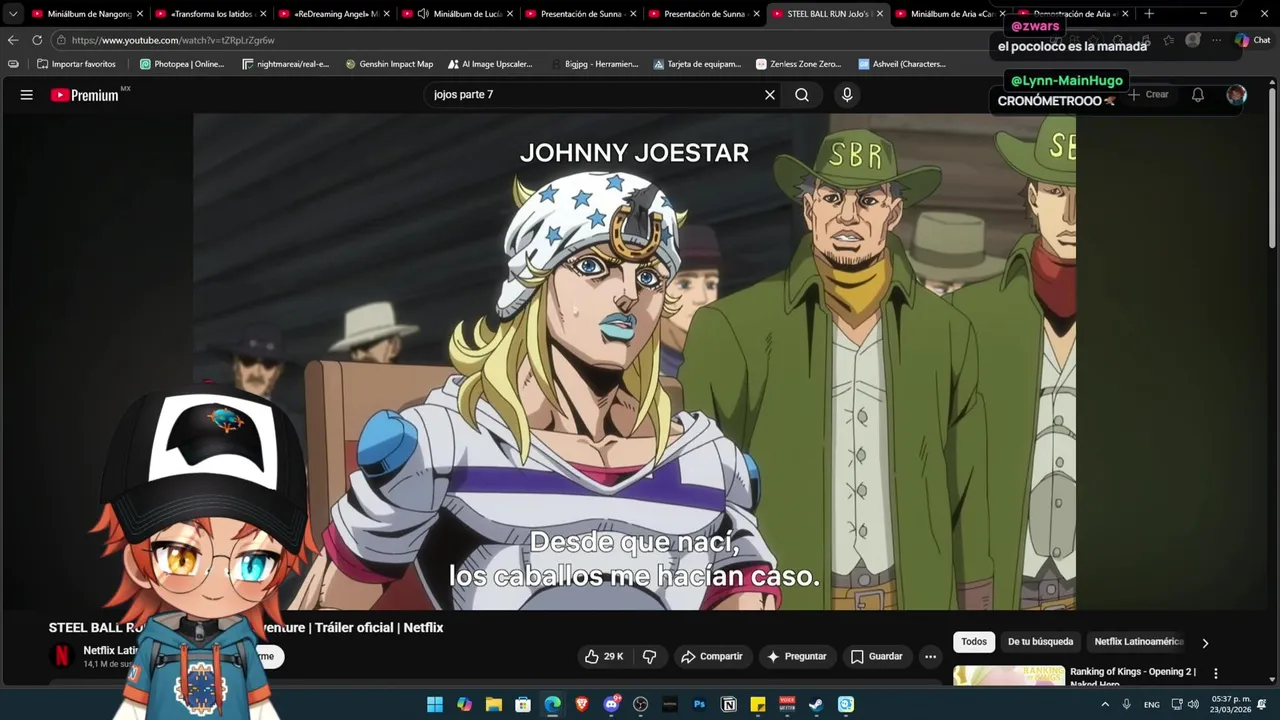Open options for Ranking of Kings video
The width and height of the screenshot is (1280, 720).
point(1216,674)
